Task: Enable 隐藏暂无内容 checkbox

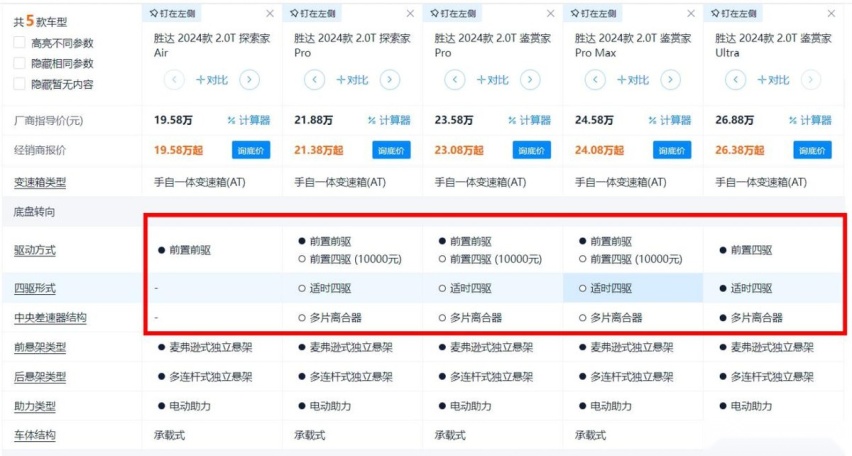Action: coord(19,84)
